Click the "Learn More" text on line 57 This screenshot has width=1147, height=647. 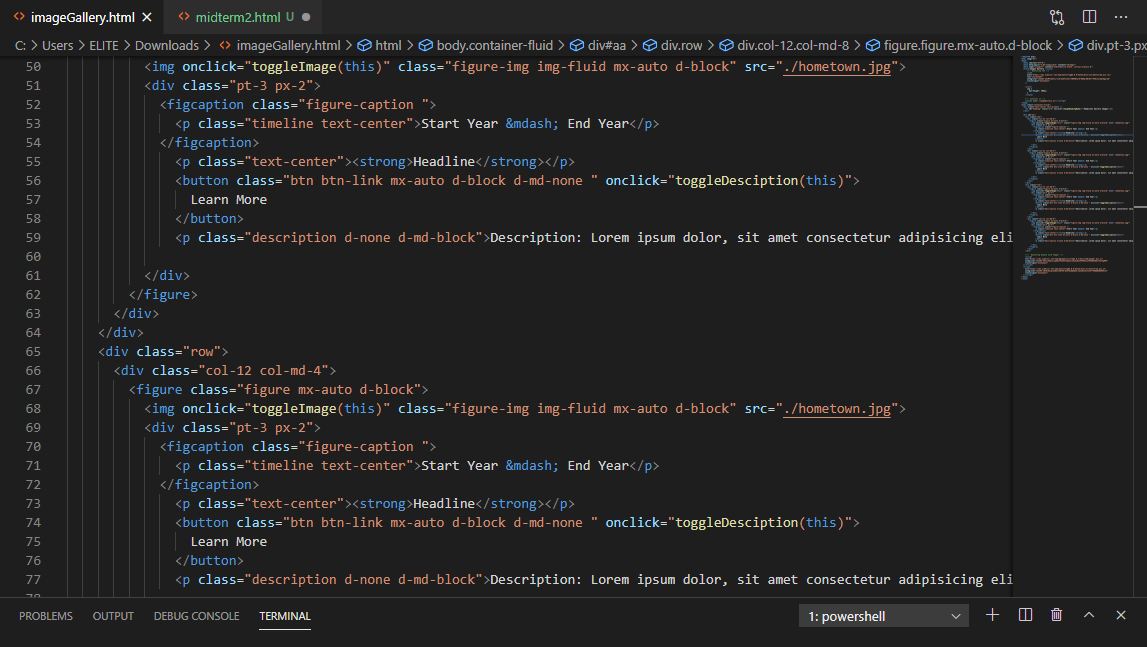(228, 200)
